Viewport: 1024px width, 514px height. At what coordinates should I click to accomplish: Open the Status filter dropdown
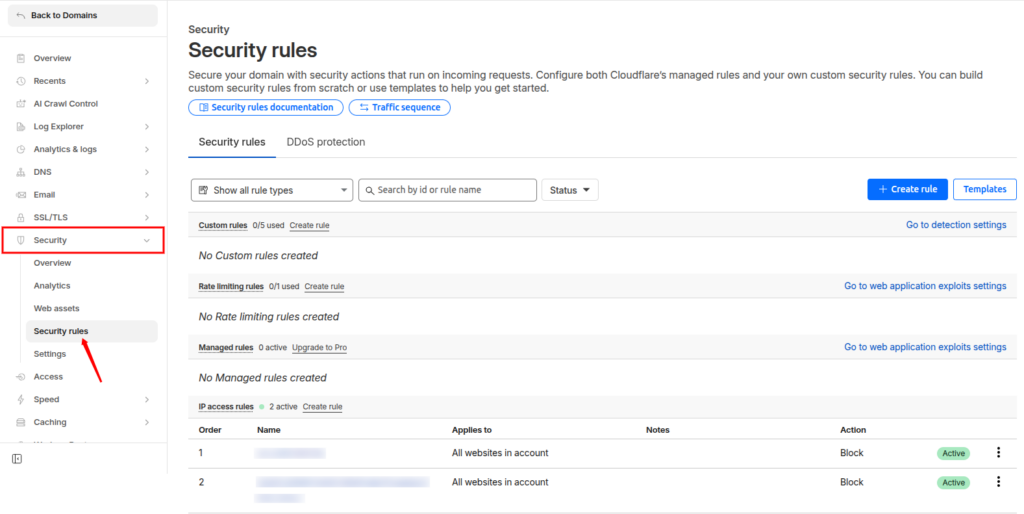(x=569, y=190)
